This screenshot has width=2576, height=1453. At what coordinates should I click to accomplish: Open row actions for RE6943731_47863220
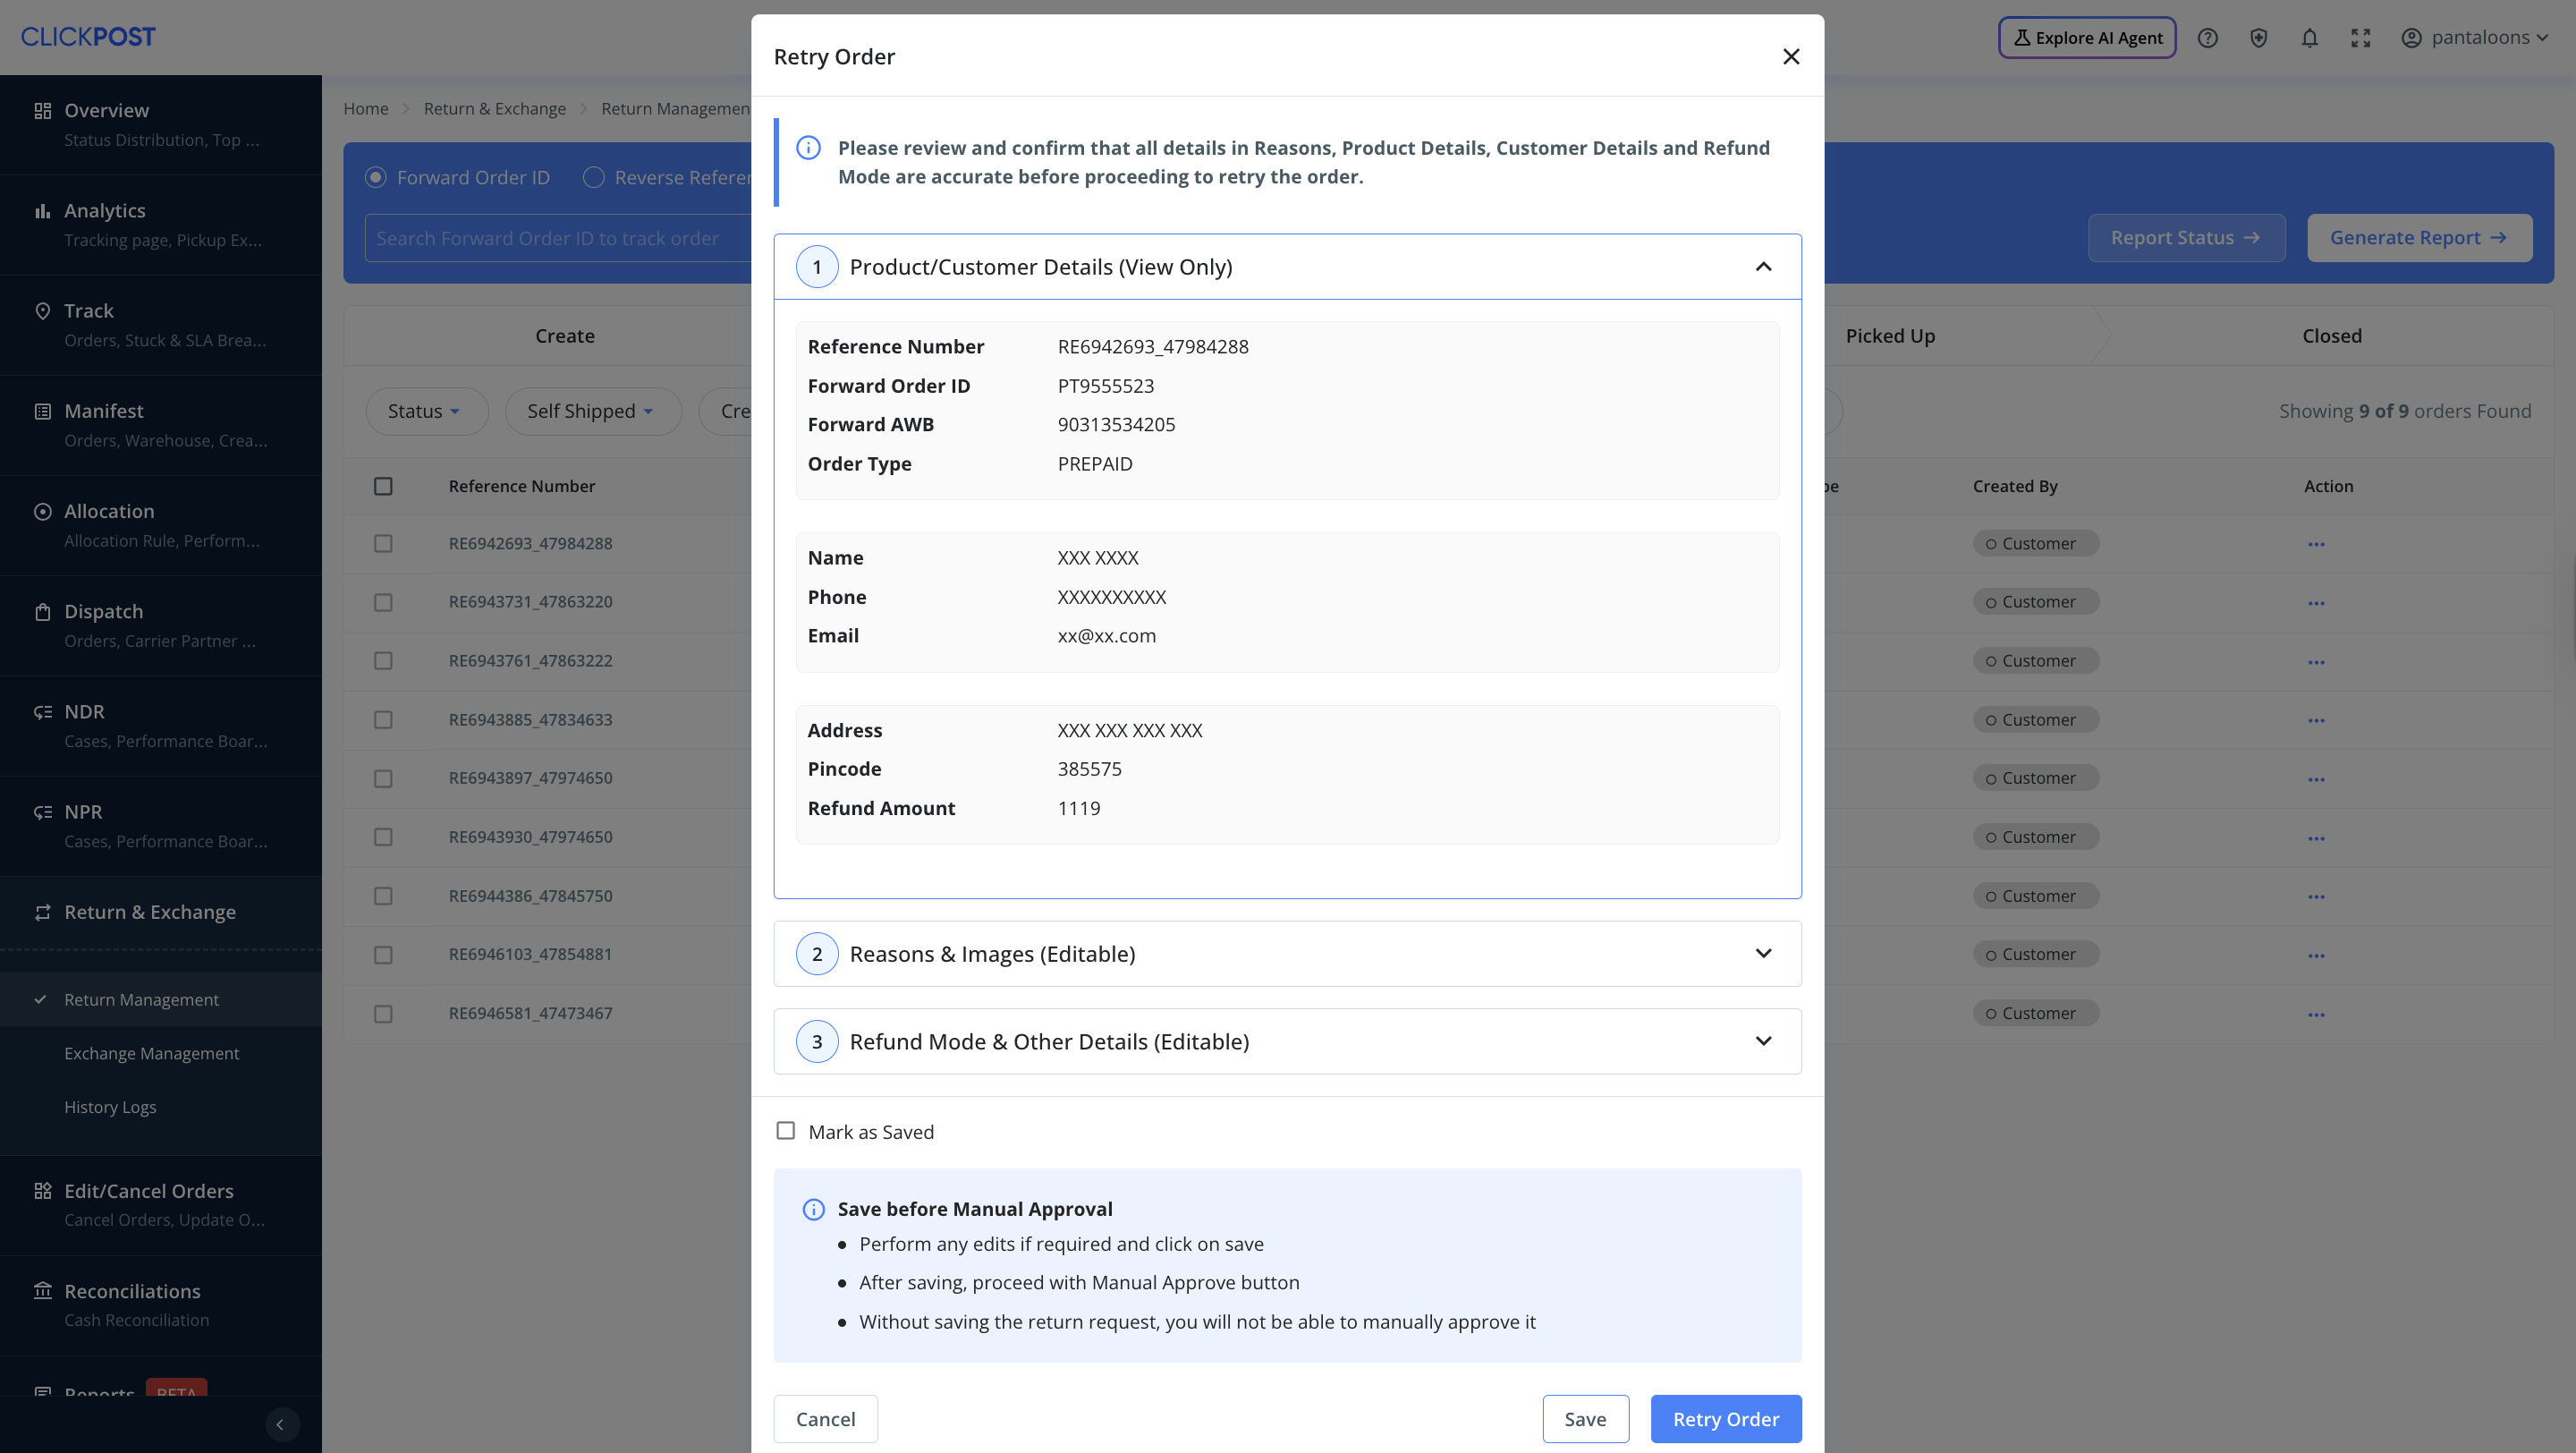pos(2315,603)
